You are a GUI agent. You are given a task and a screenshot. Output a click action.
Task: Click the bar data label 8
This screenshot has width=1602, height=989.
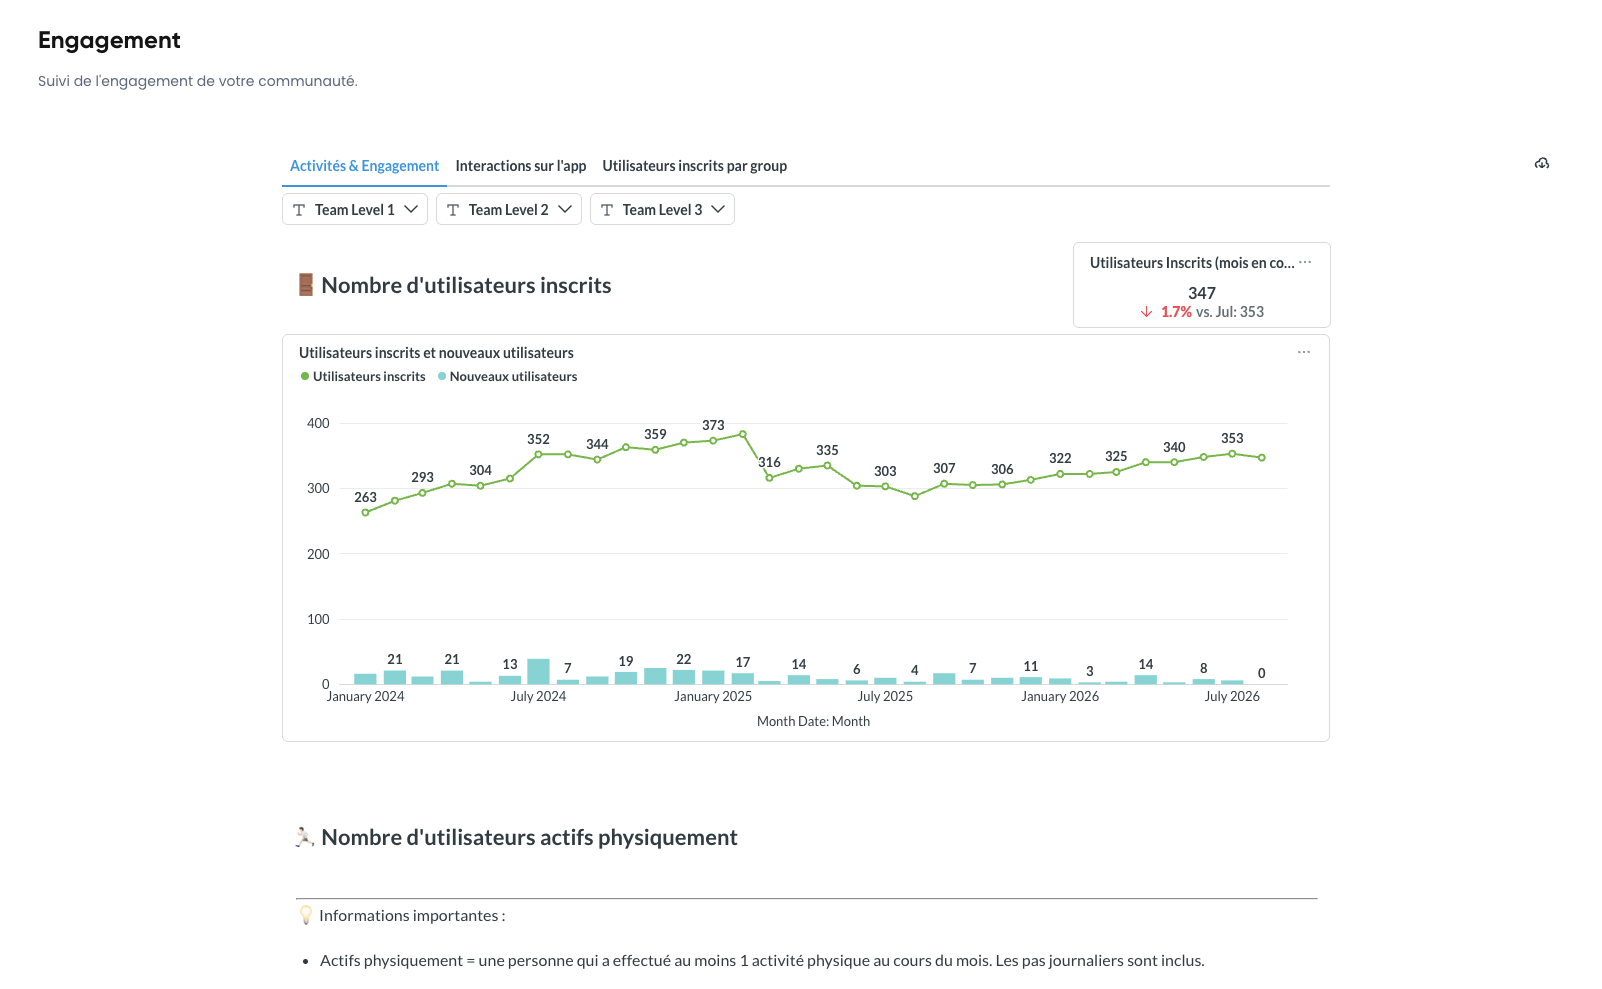pos(1204,668)
